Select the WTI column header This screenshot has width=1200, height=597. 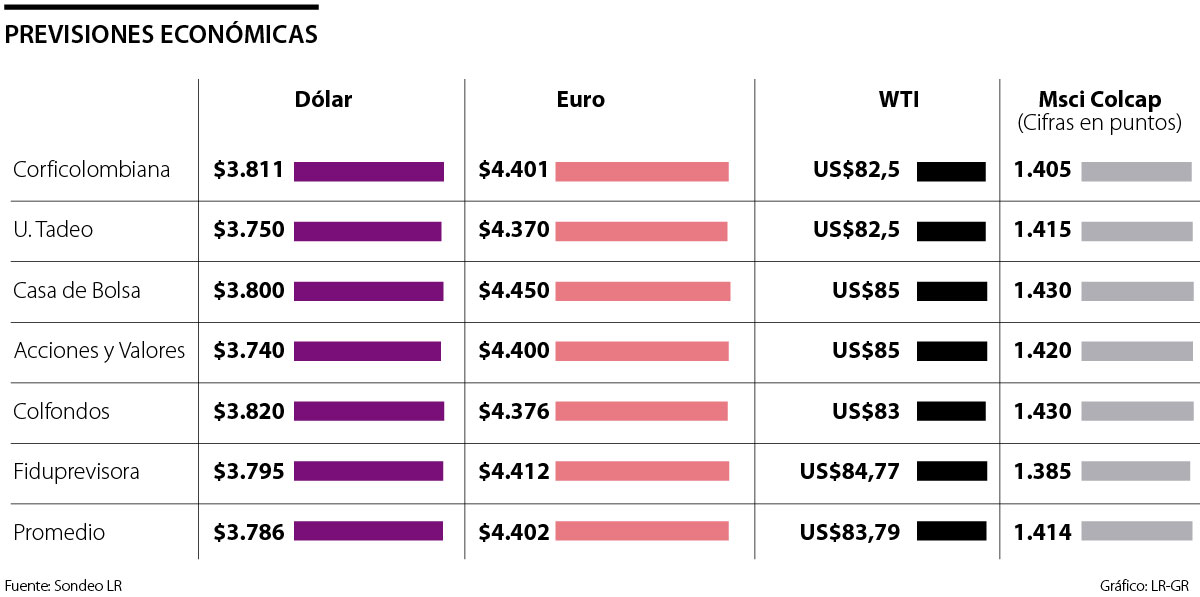tap(899, 99)
